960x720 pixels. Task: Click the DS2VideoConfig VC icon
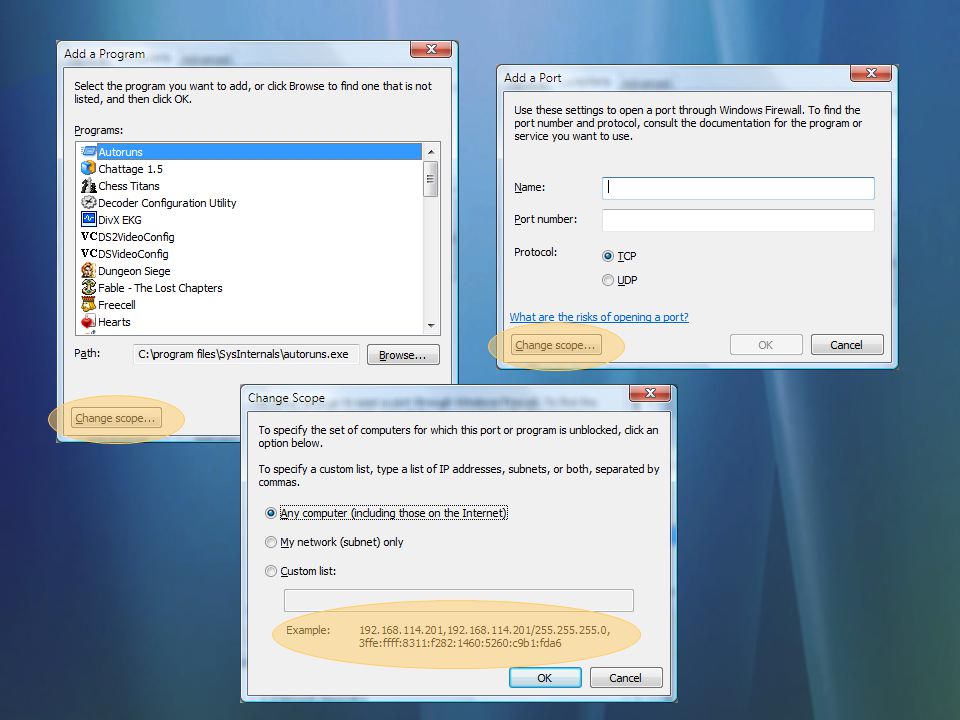89,236
